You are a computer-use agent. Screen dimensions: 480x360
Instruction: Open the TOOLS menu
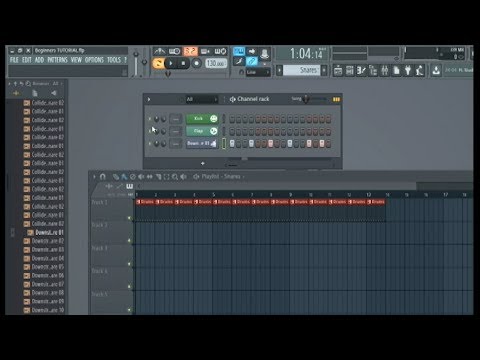pos(114,60)
